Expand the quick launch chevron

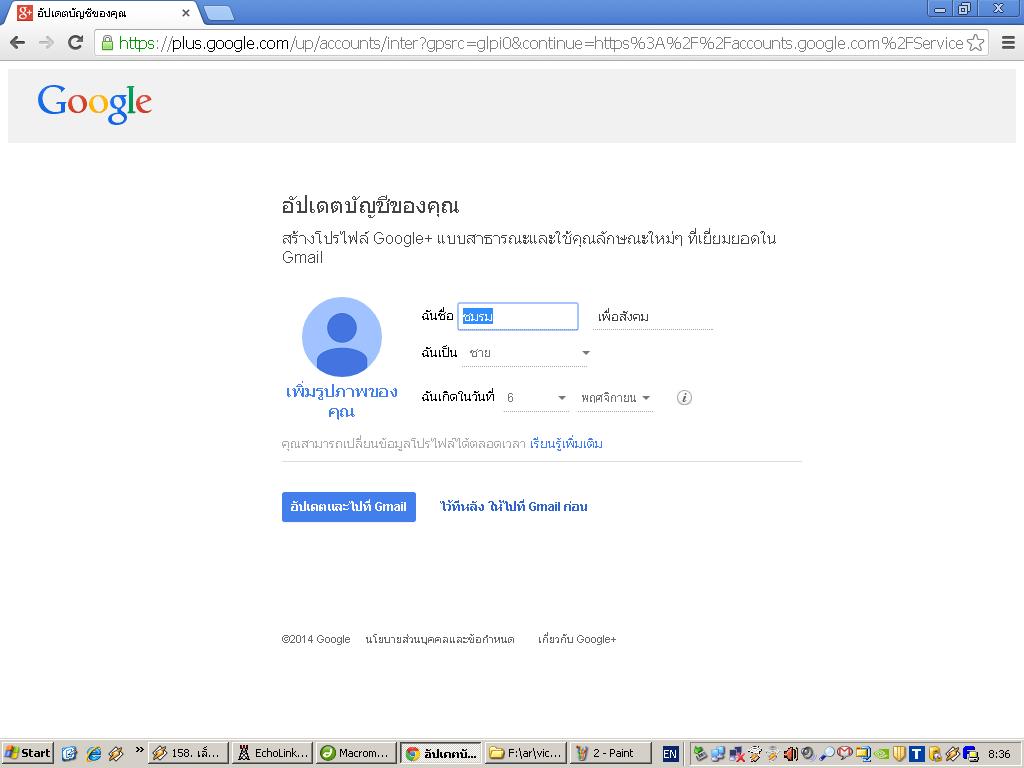click(x=139, y=750)
